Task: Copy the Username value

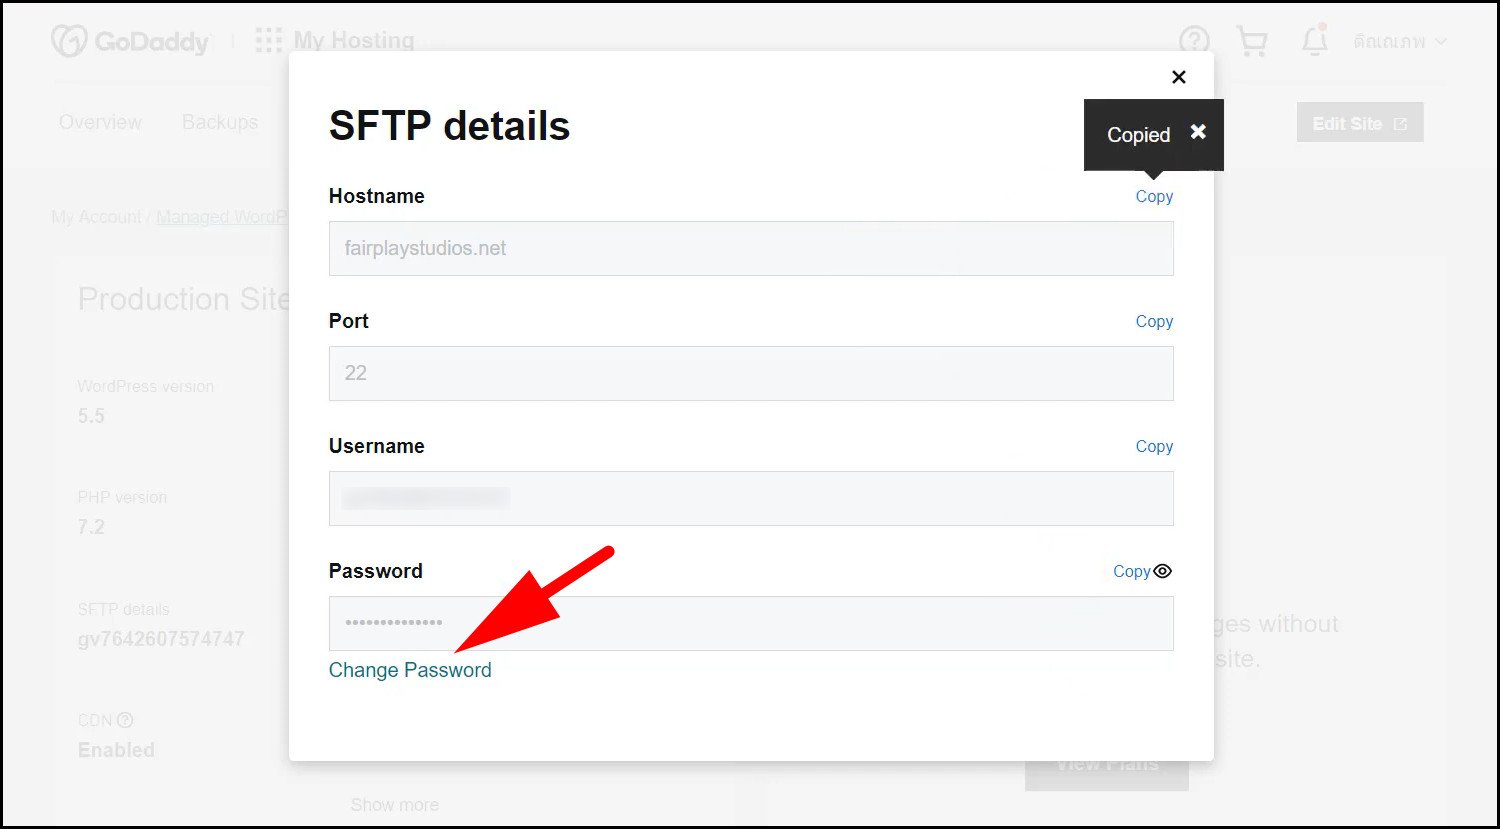Action: [1154, 447]
